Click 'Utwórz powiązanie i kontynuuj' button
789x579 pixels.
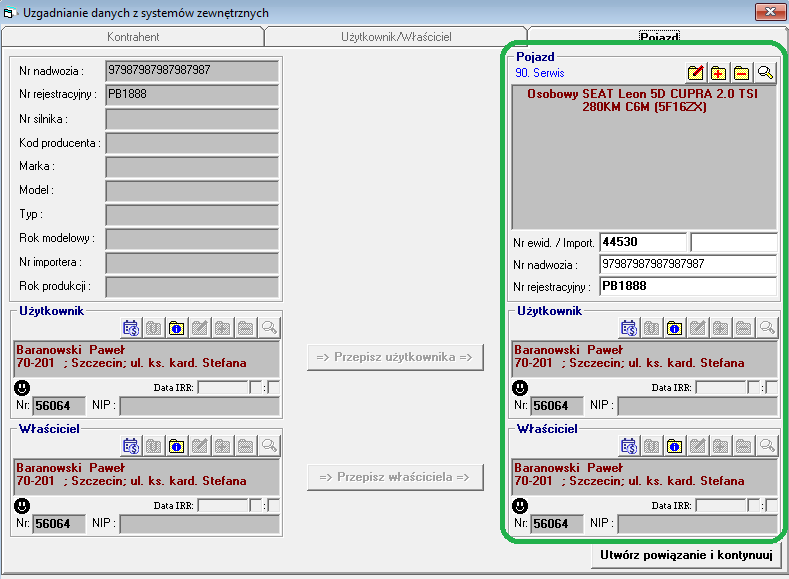pos(685,553)
